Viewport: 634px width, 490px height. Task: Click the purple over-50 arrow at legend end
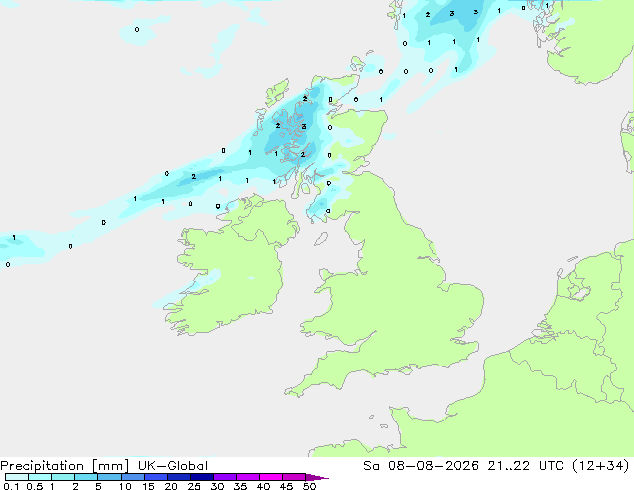click(x=317, y=477)
